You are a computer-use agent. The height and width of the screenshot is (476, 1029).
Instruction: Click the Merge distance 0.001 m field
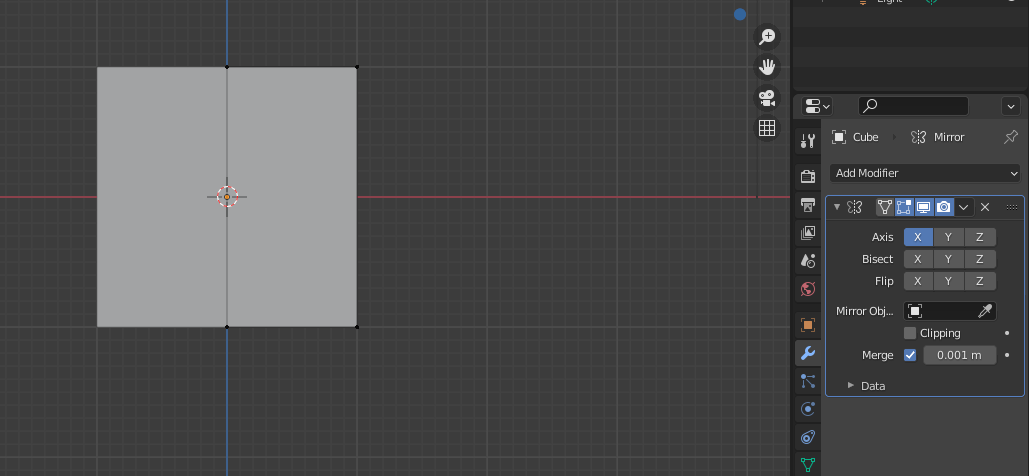(x=959, y=355)
